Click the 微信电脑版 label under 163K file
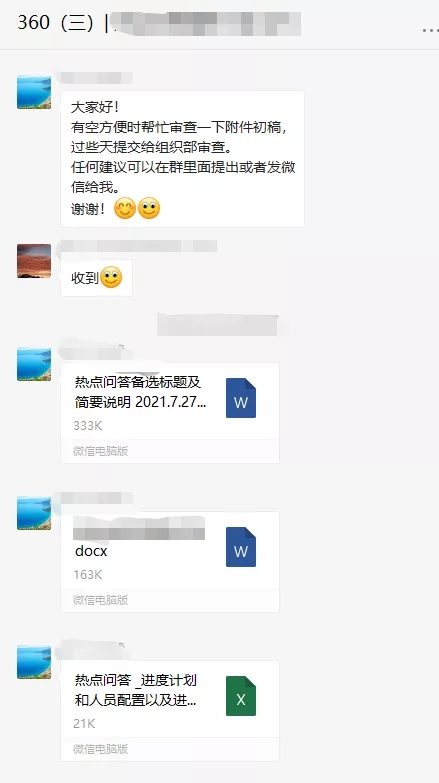The height and width of the screenshot is (783, 439). point(100,600)
